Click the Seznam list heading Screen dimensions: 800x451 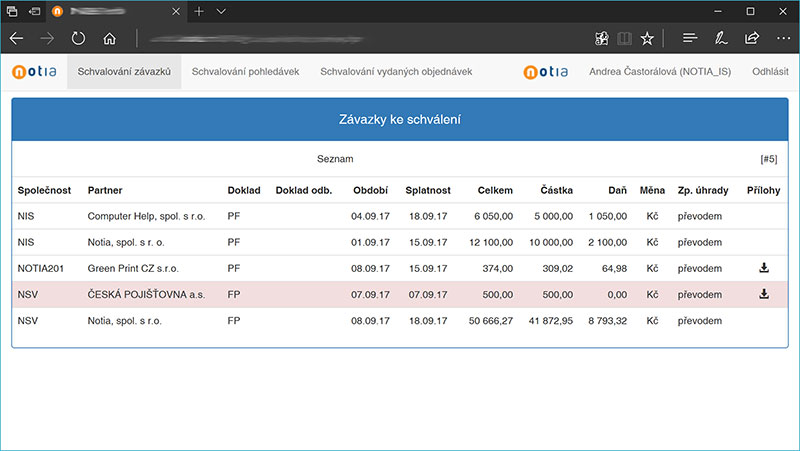coord(335,159)
